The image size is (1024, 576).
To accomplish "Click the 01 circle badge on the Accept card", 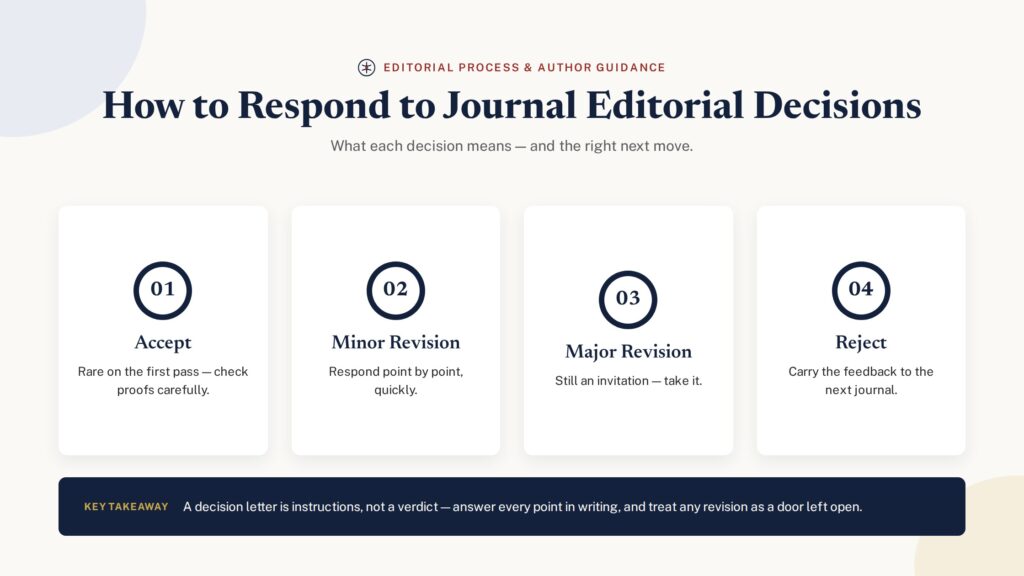I will (x=163, y=290).
